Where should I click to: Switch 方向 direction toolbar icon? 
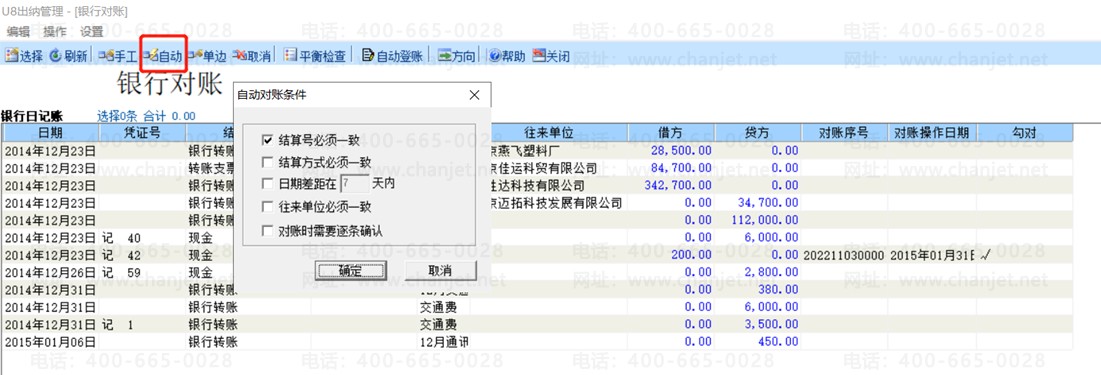(456, 56)
